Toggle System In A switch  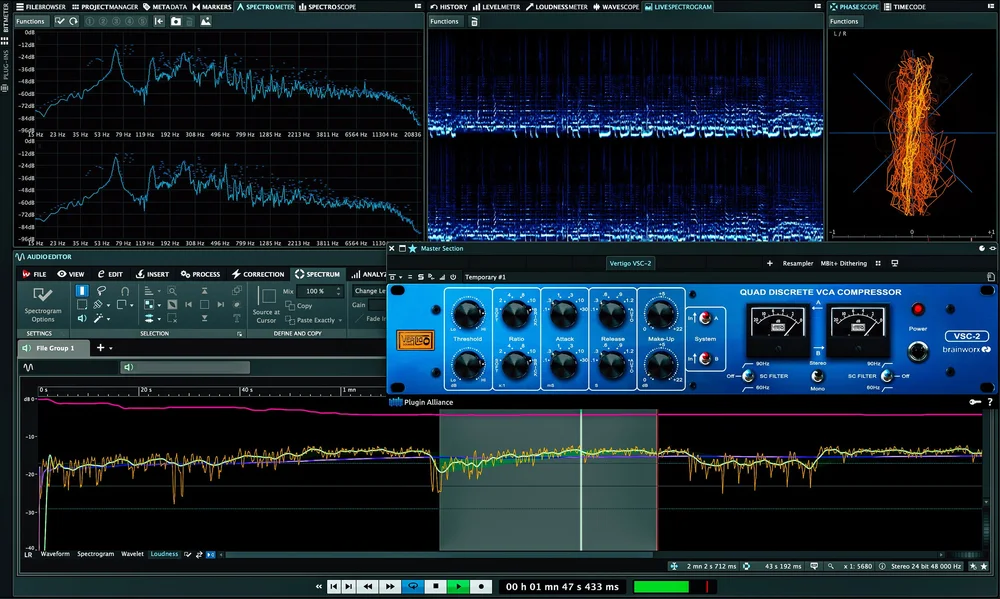click(x=705, y=318)
